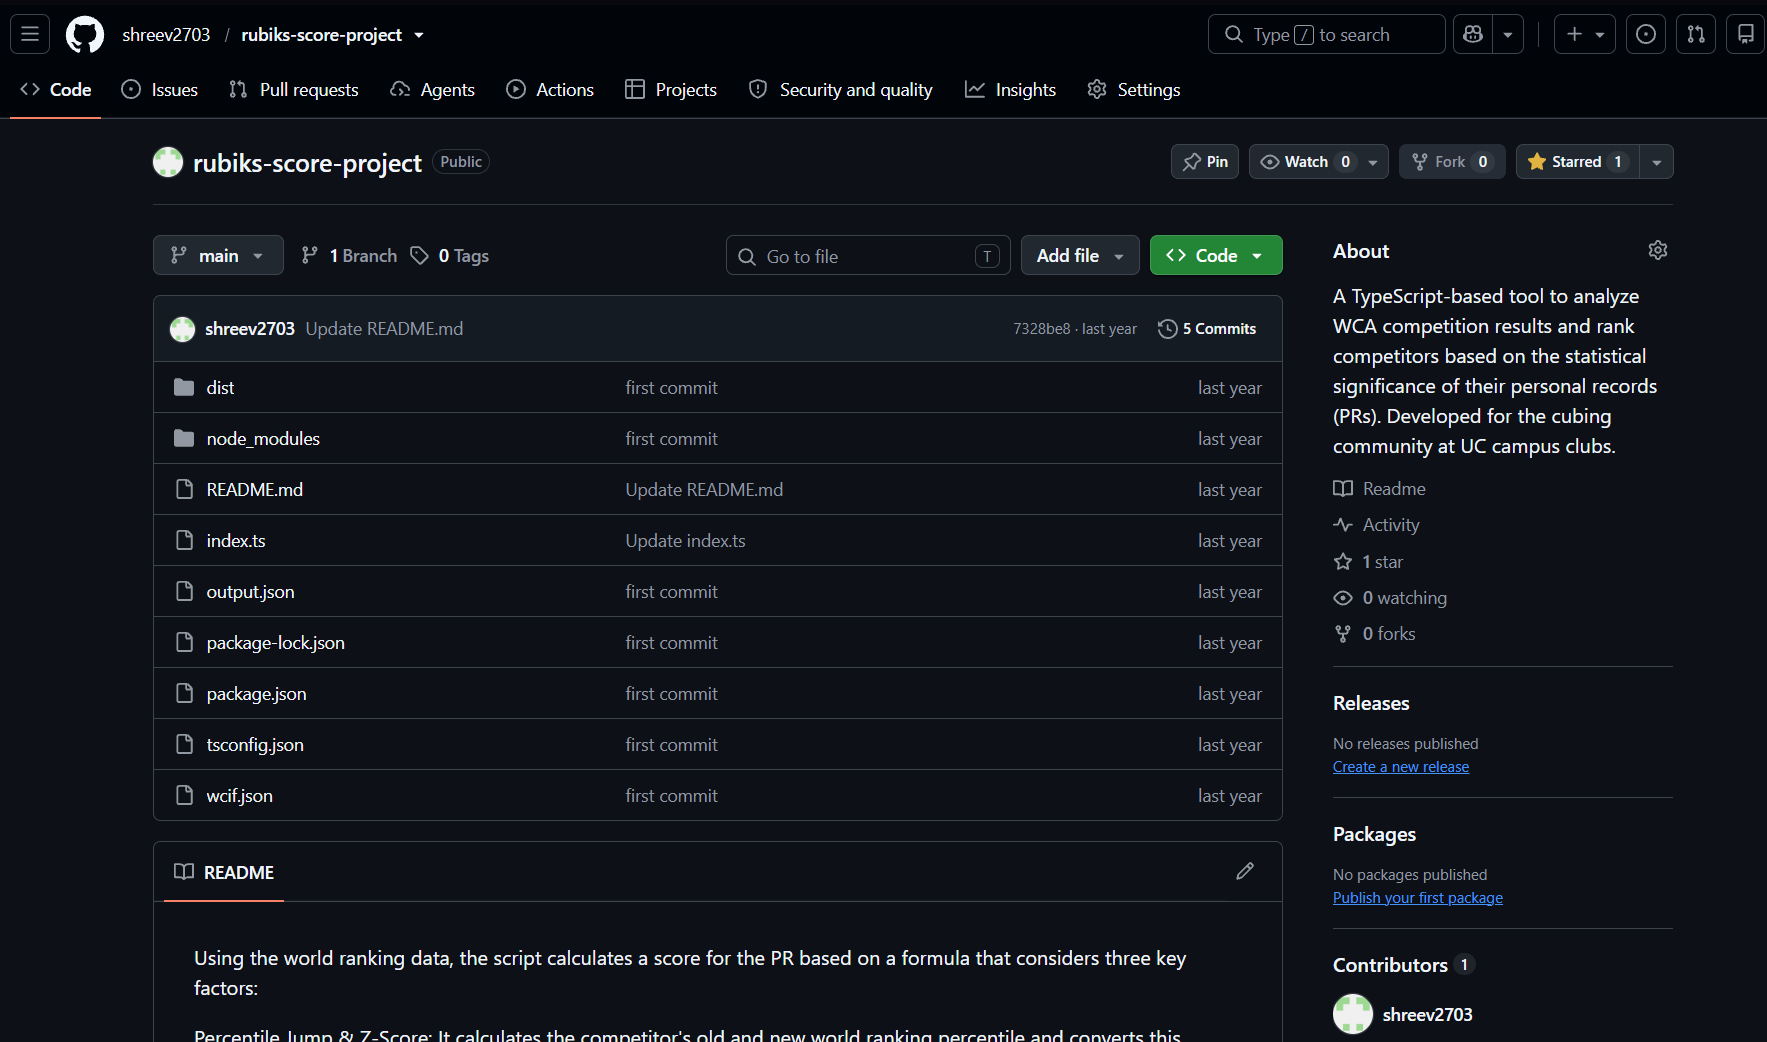
Task: Toggle the Starred button
Action: pos(1578,162)
